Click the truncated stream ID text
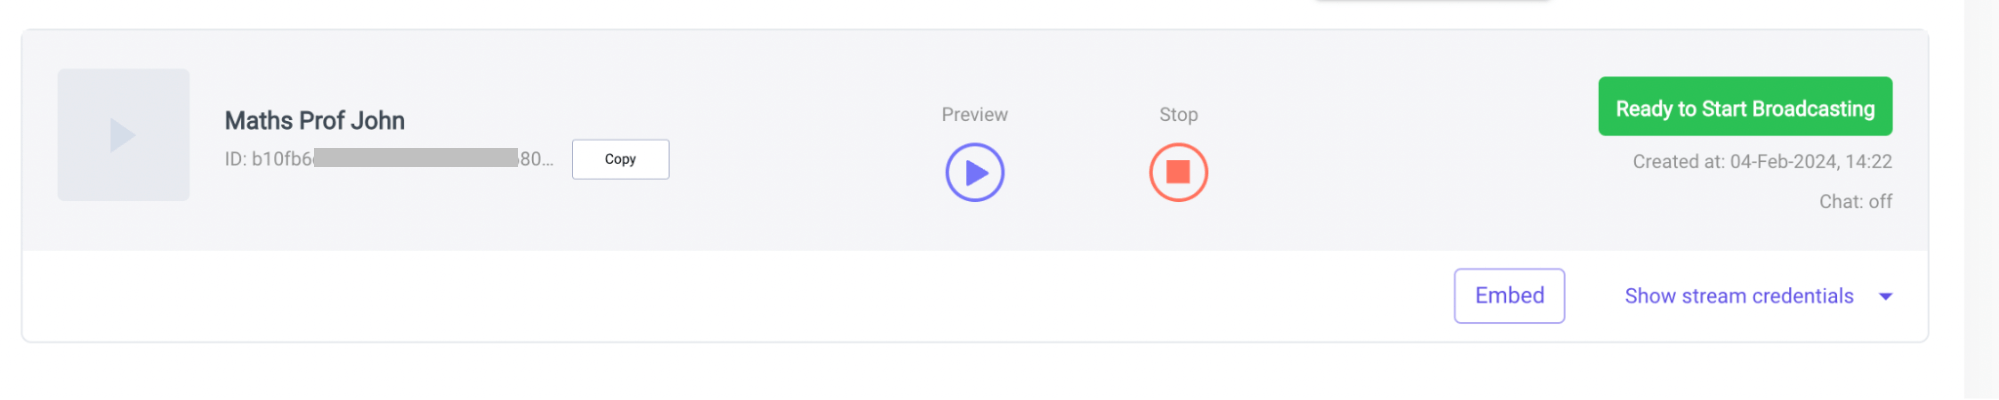This screenshot has height=400, width=1999. 388,159
